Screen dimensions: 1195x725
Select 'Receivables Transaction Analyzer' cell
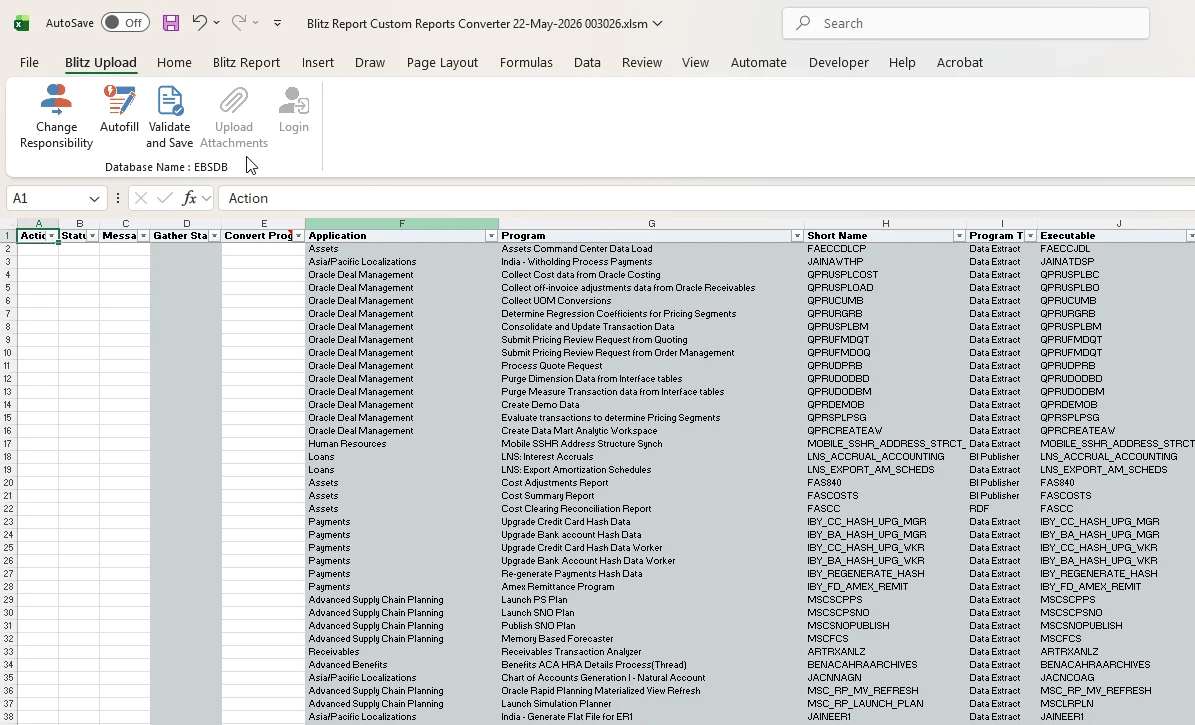[652, 652]
